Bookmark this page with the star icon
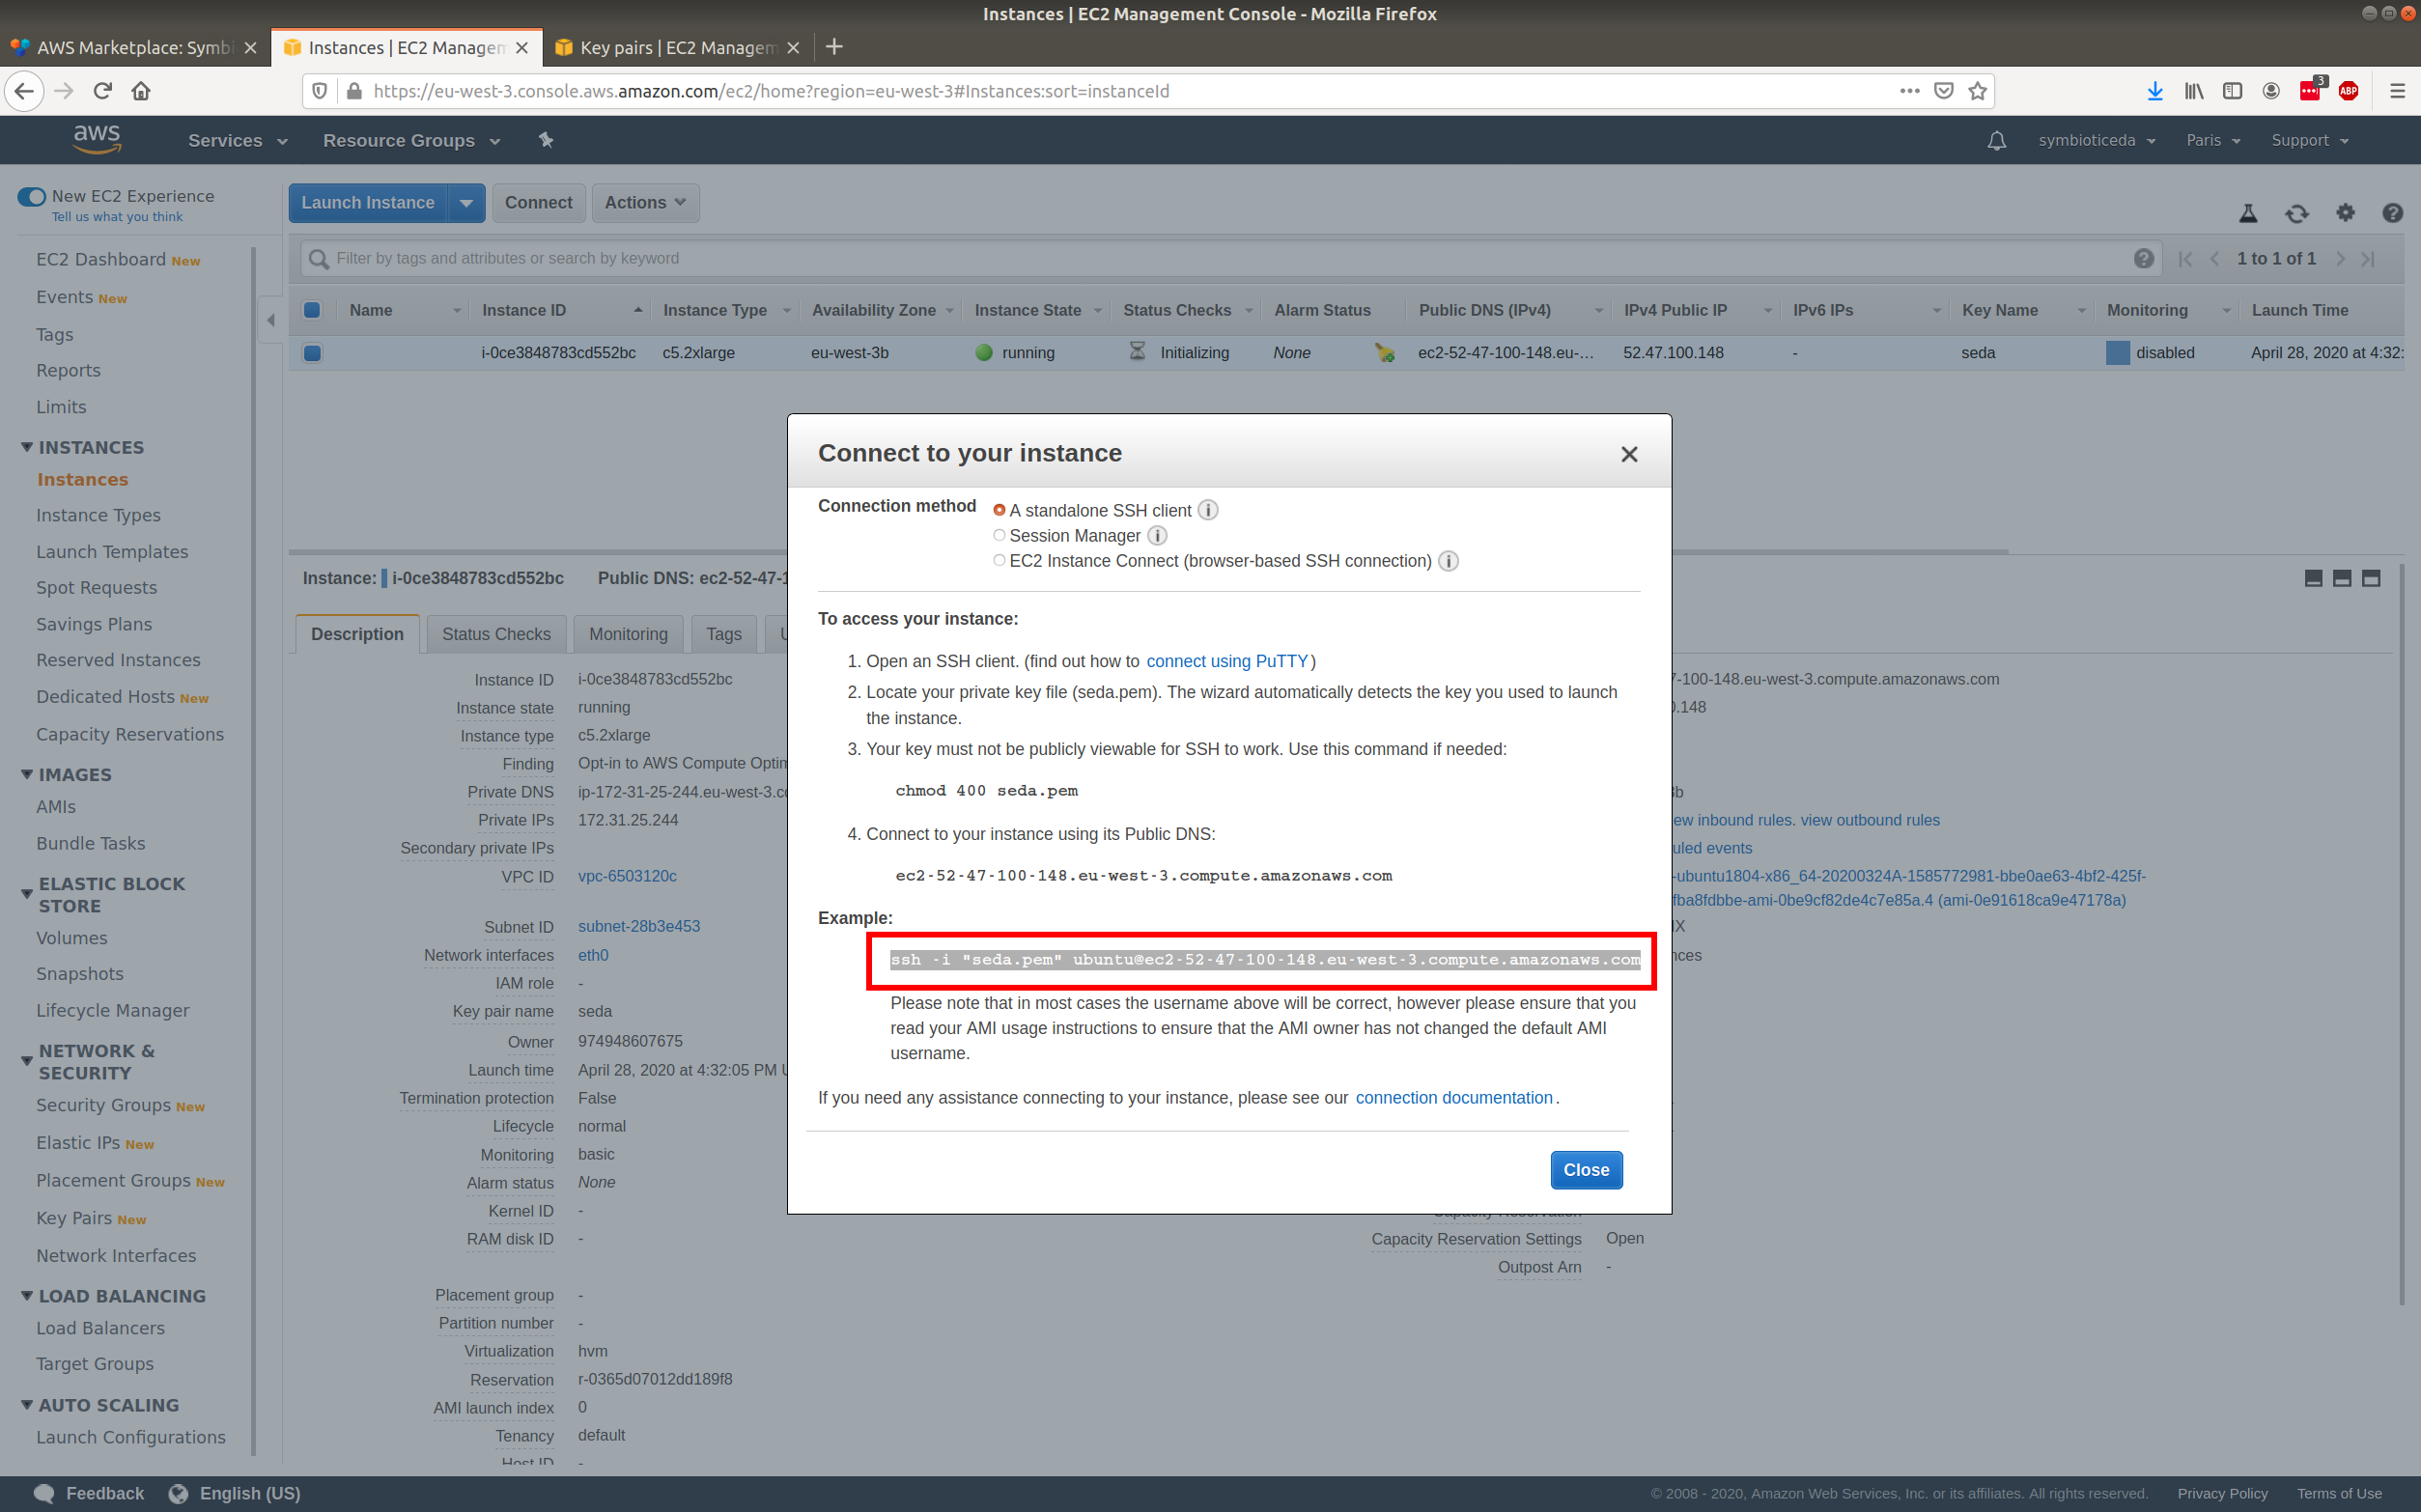 pyautogui.click(x=1977, y=91)
